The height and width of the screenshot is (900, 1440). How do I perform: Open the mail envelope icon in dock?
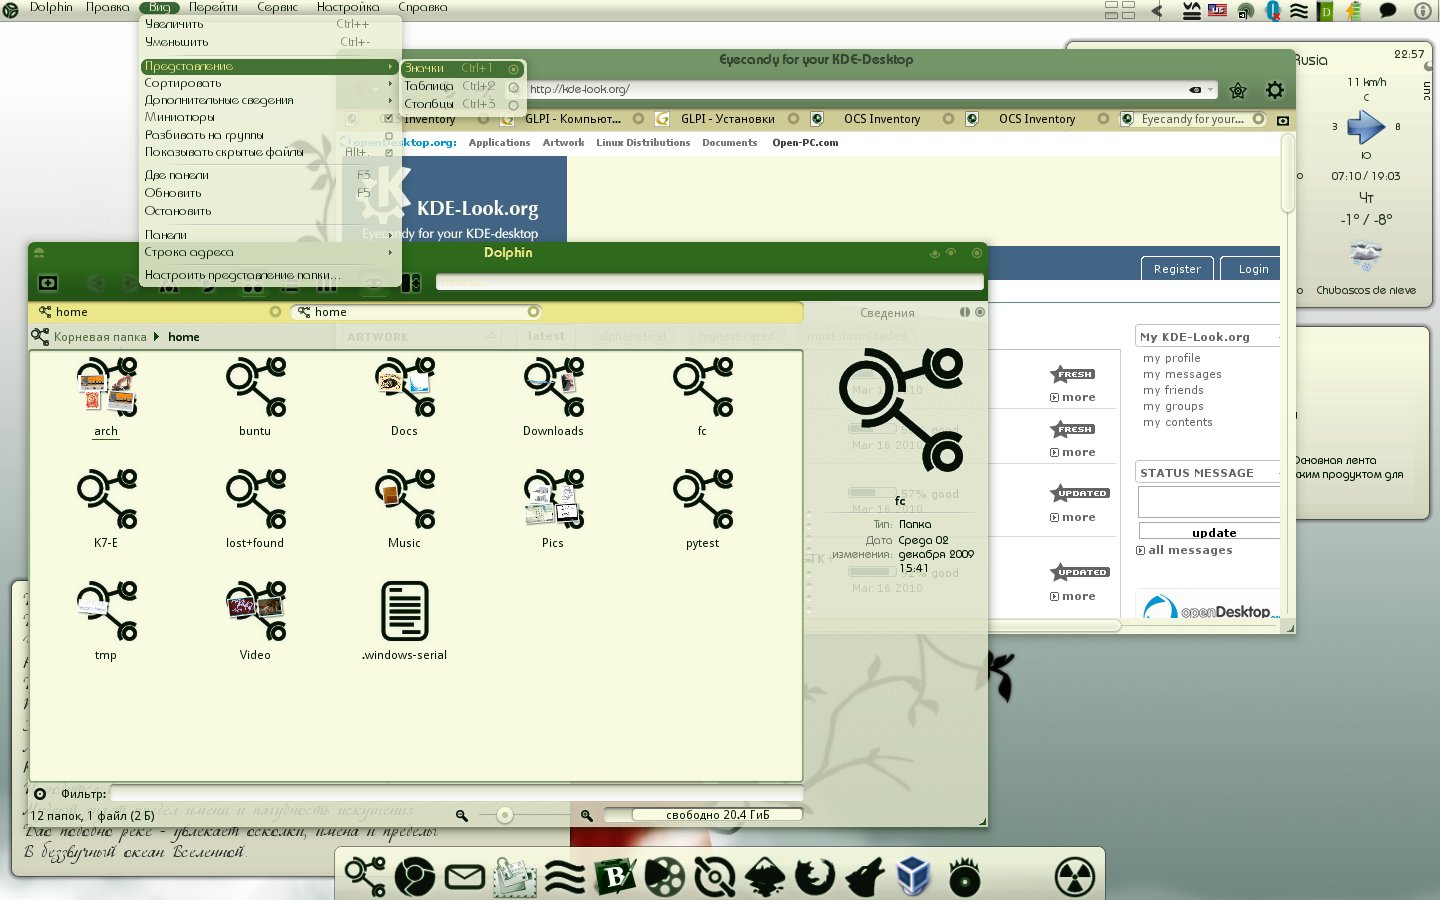pyautogui.click(x=464, y=877)
